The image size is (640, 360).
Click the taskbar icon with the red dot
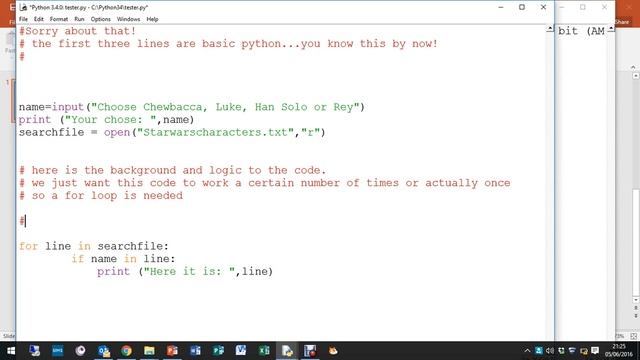pos(310,351)
